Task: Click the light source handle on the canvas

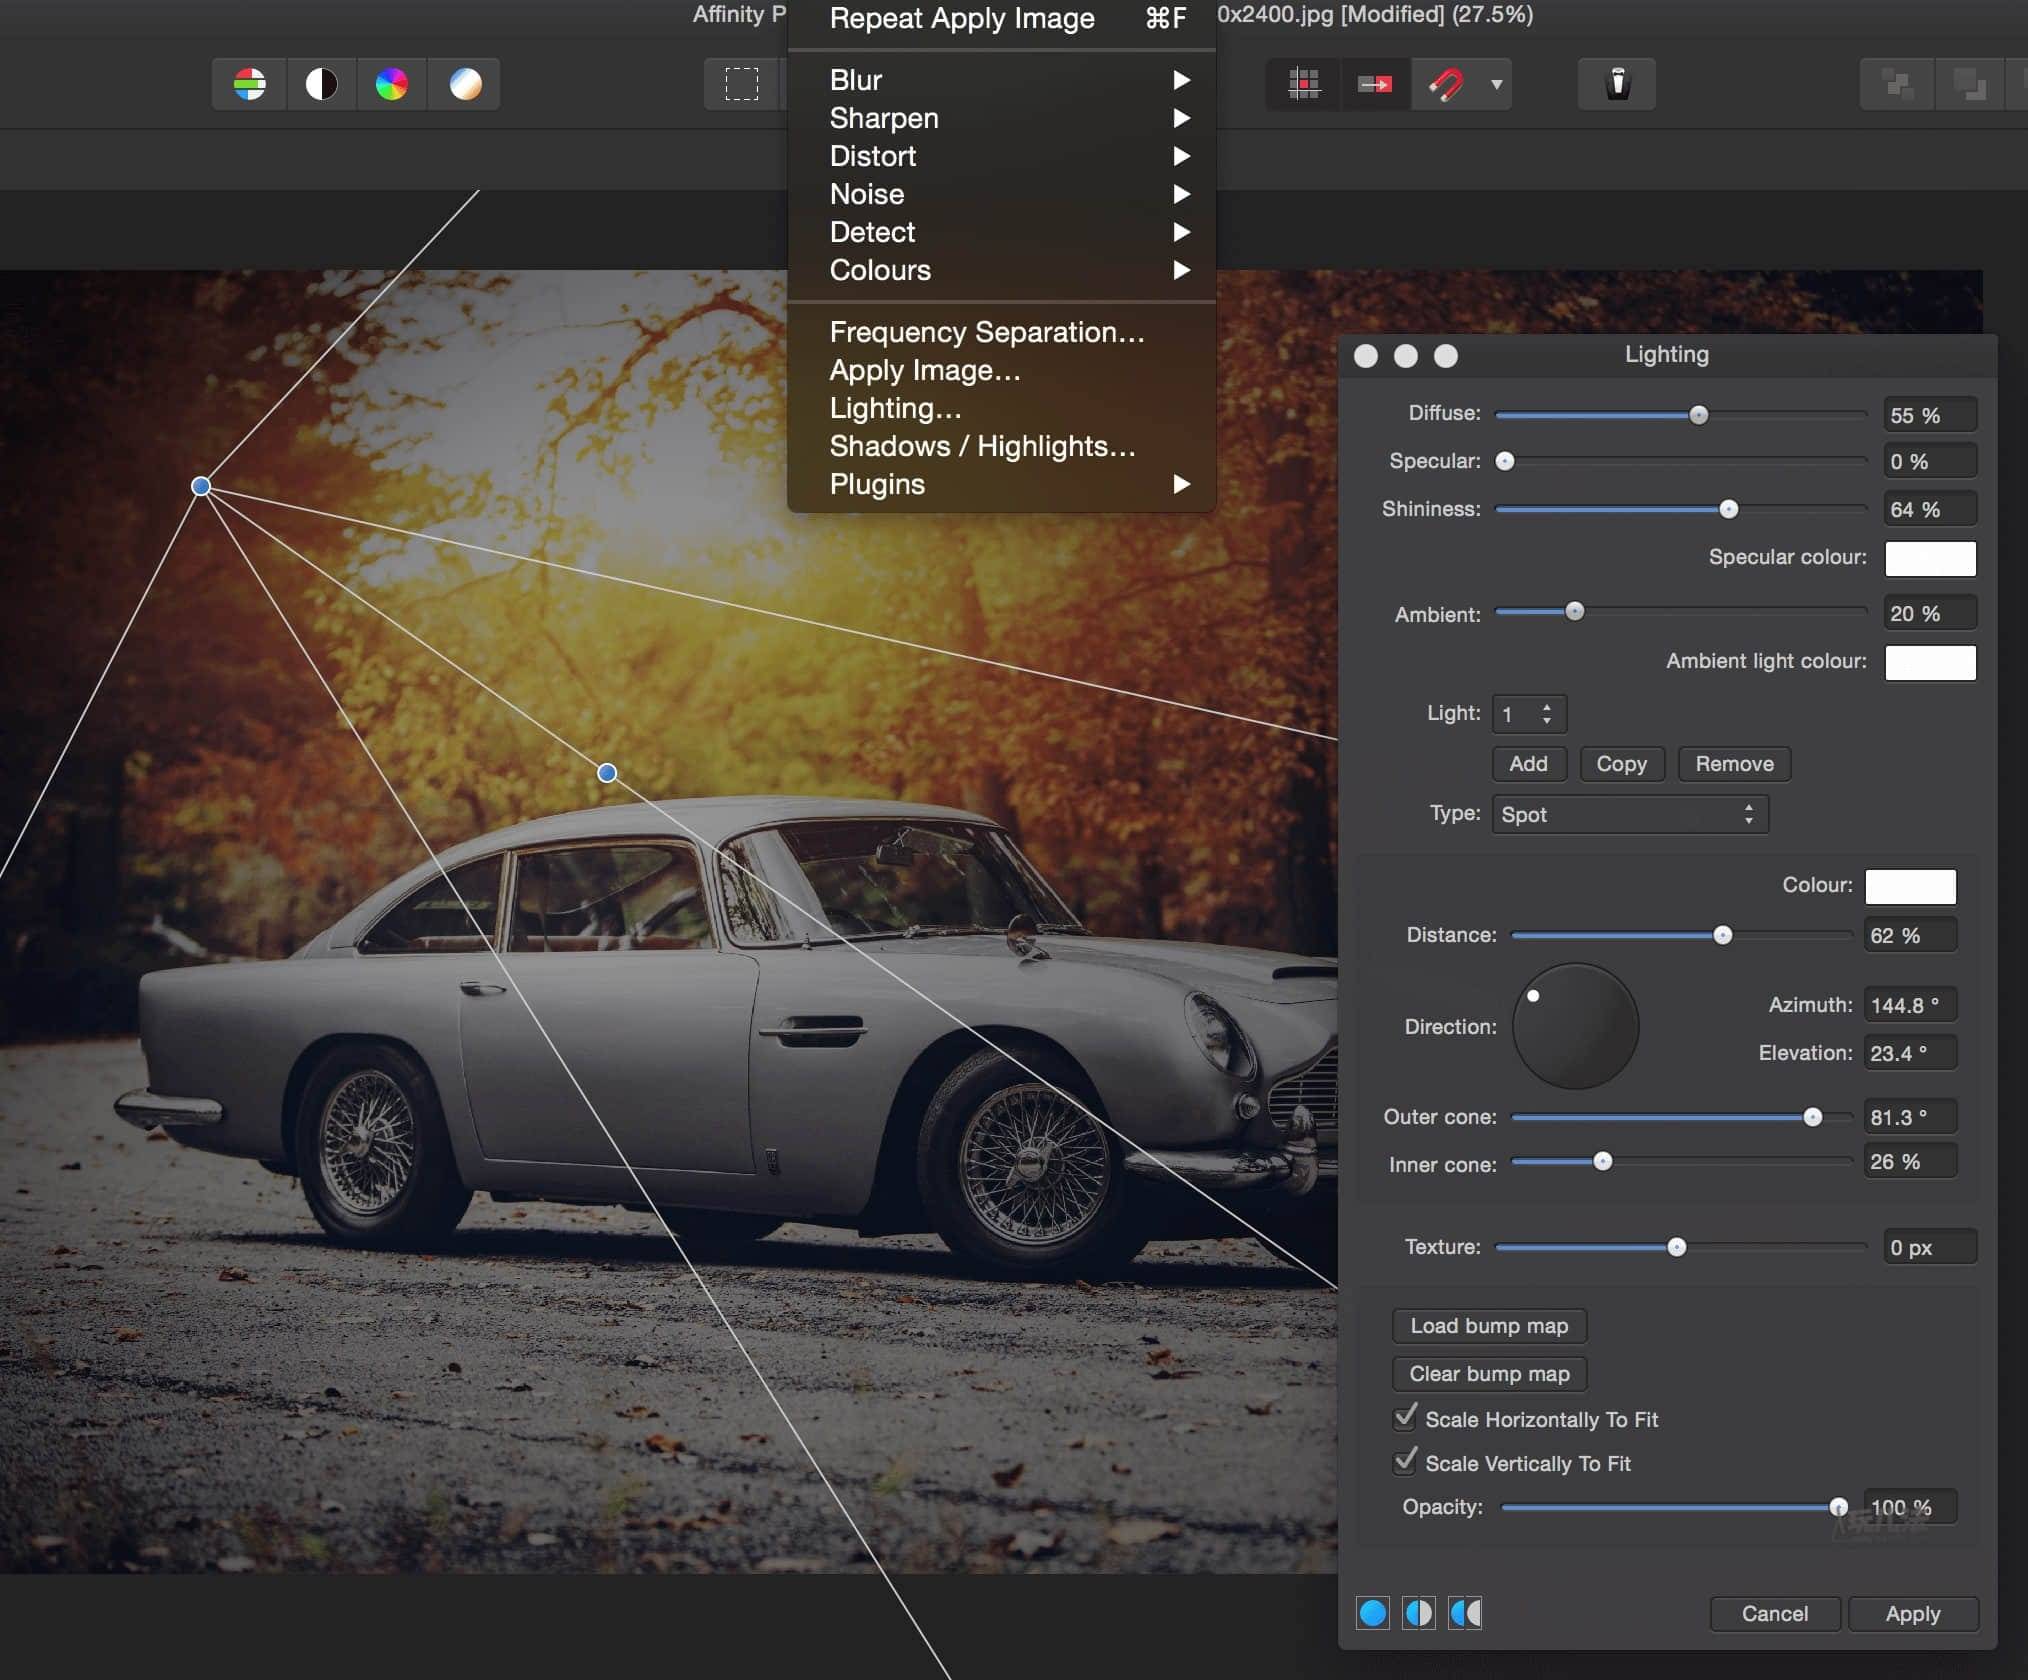Action: pyautogui.click(x=201, y=486)
